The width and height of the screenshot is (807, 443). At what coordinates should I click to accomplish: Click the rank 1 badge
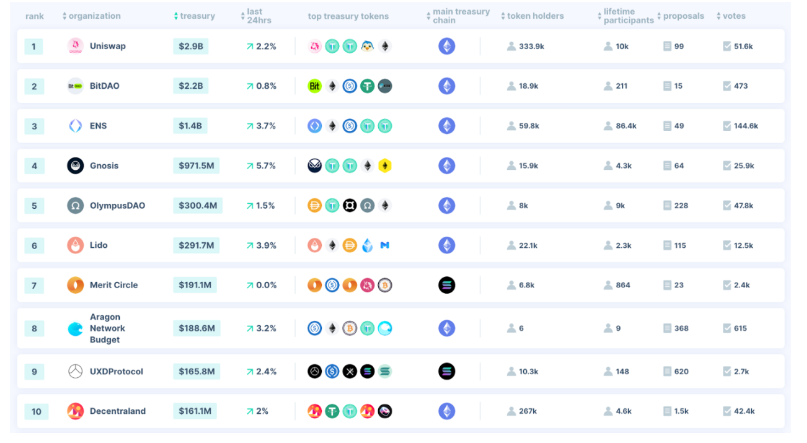pyautogui.click(x=34, y=46)
